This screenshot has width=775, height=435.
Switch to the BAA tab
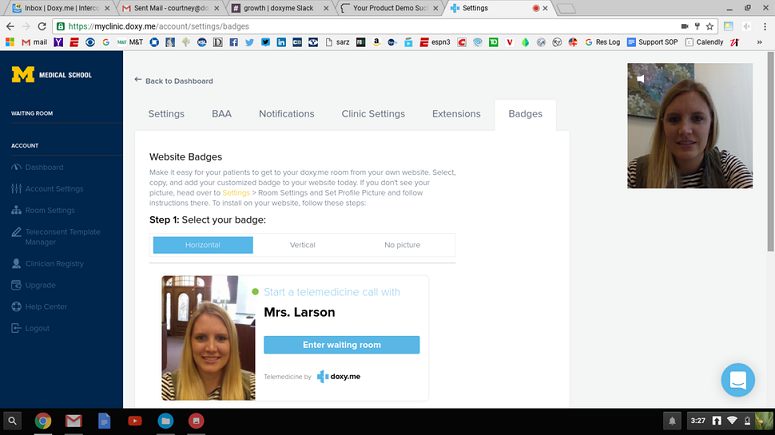coord(221,114)
